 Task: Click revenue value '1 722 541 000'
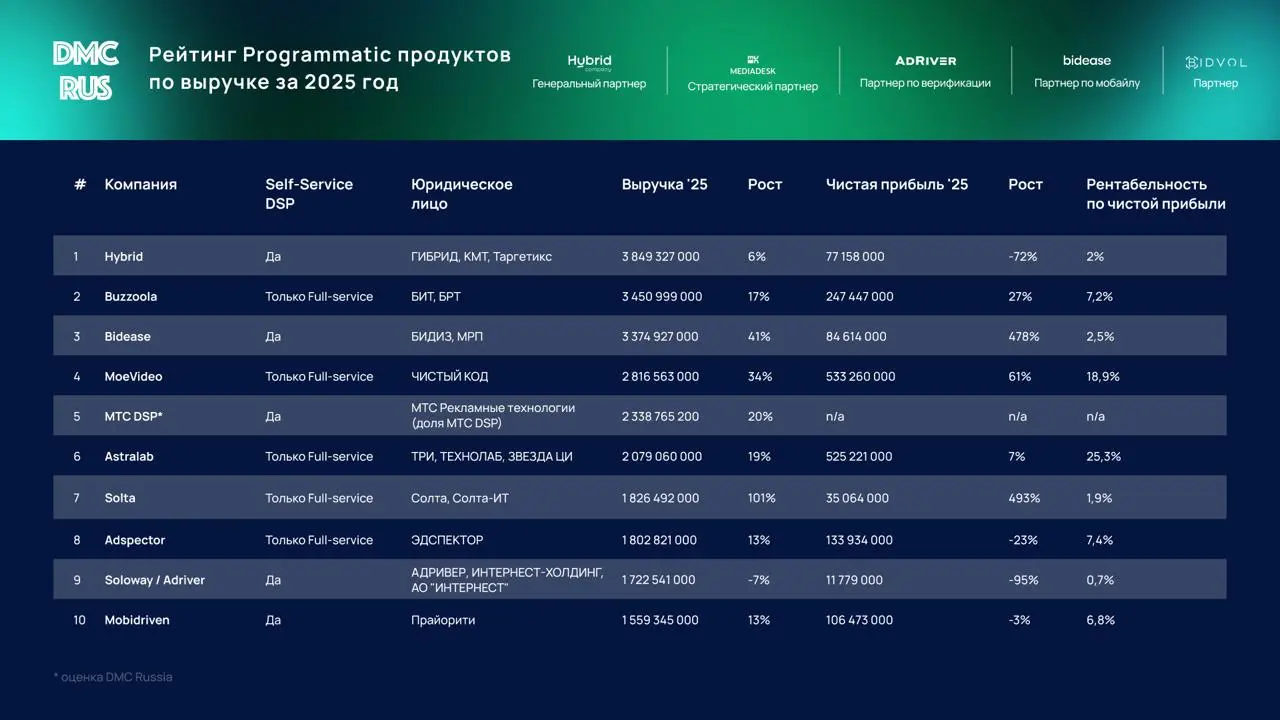pos(658,580)
